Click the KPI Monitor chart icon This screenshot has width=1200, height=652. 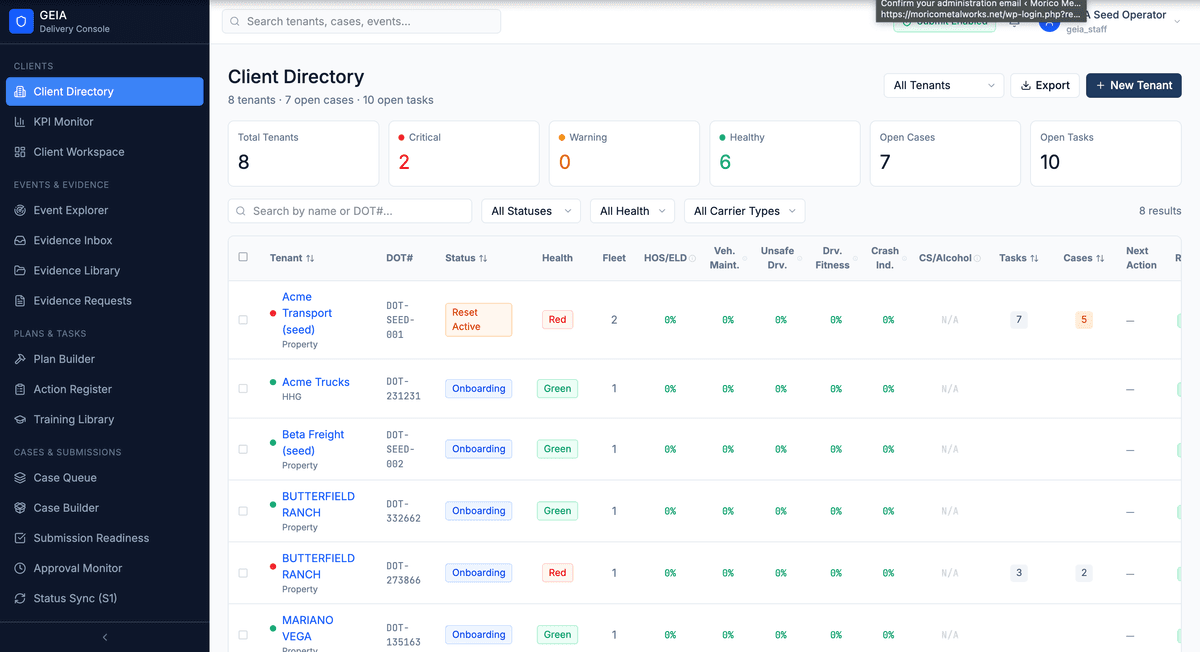pyautogui.click(x=21, y=122)
